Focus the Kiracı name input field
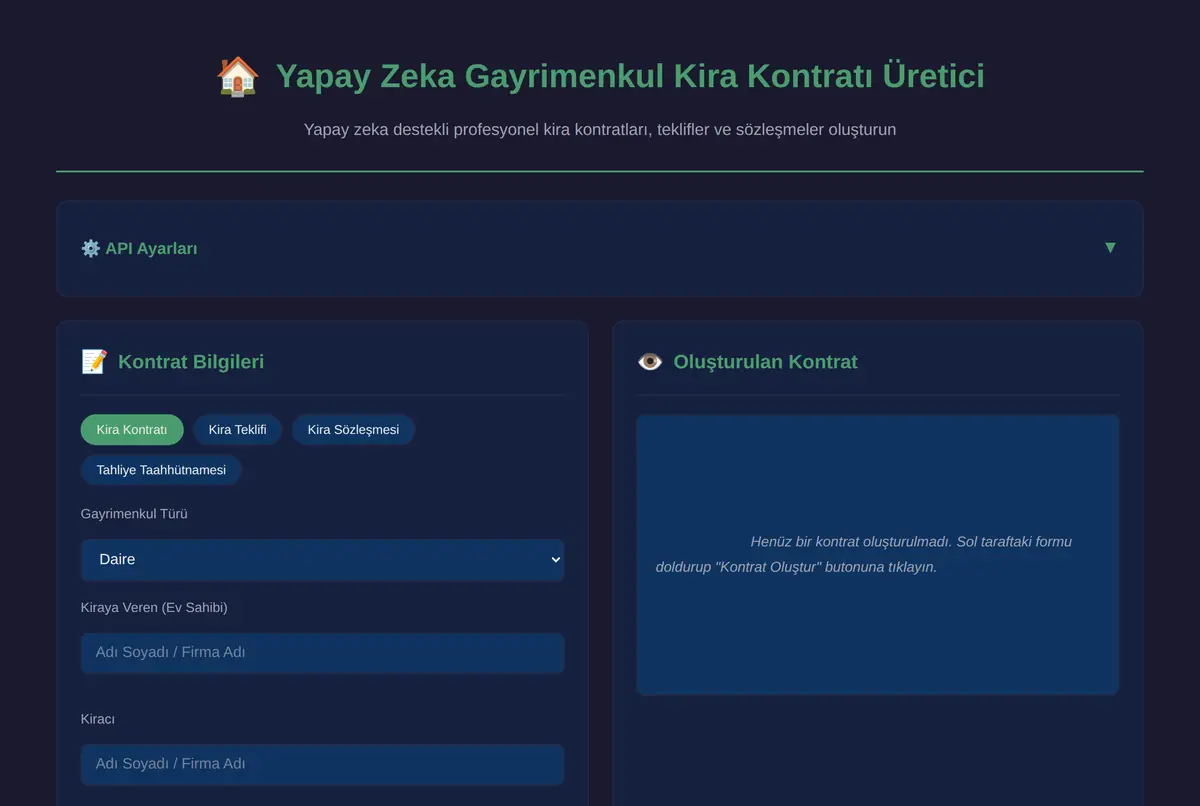This screenshot has height=806, width=1200. click(x=322, y=764)
